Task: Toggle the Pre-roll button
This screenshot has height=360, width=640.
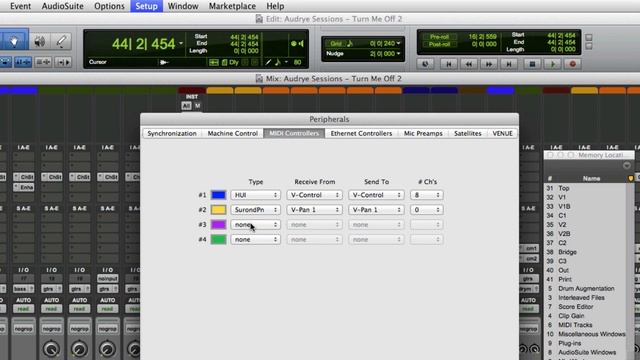Action: pos(440,37)
